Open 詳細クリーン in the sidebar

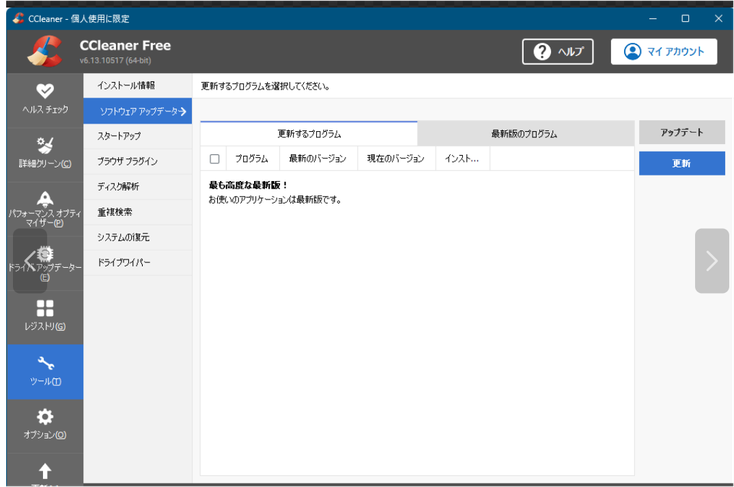coord(45,153)
